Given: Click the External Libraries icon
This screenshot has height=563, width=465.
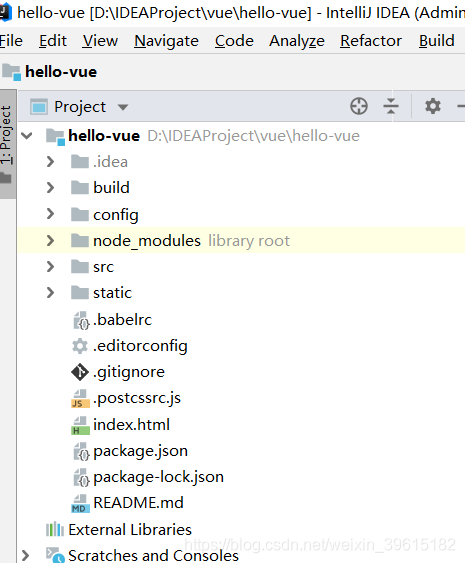Looking at the screenshot, I should [x=55, y=529].
